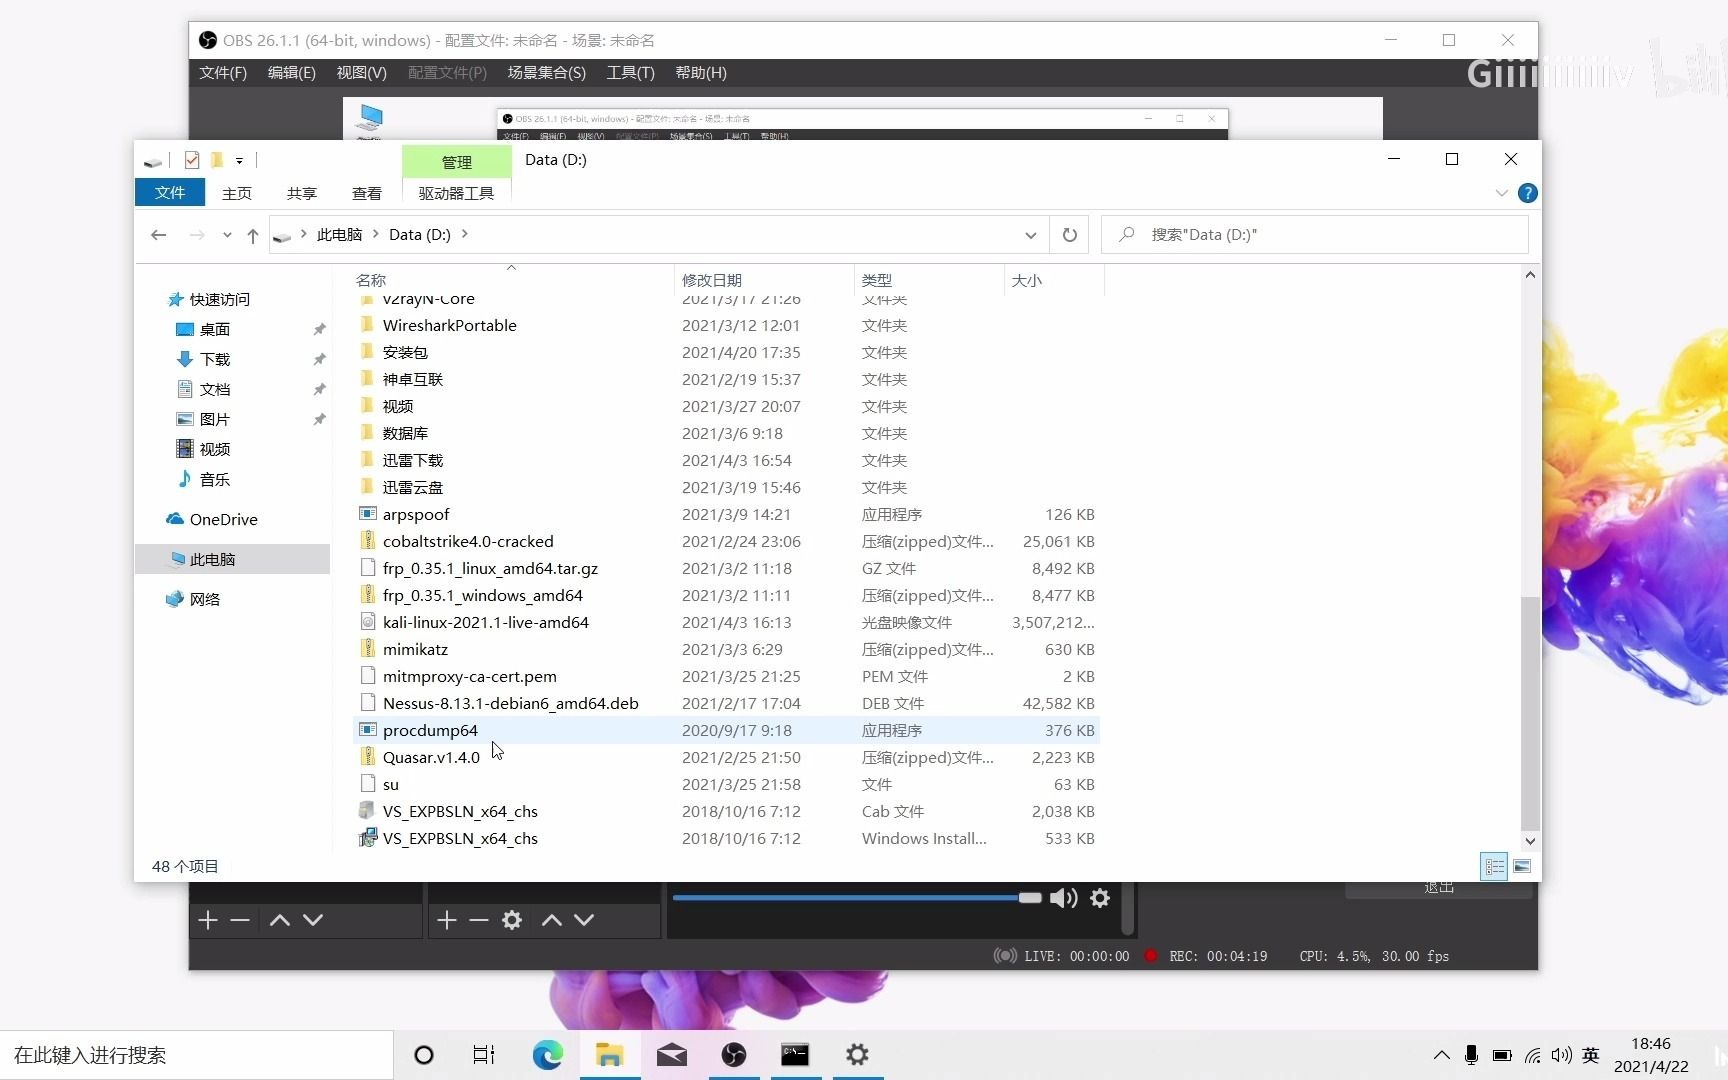Open Microsoft Edge from the taskbar

tap(547, 1055)
